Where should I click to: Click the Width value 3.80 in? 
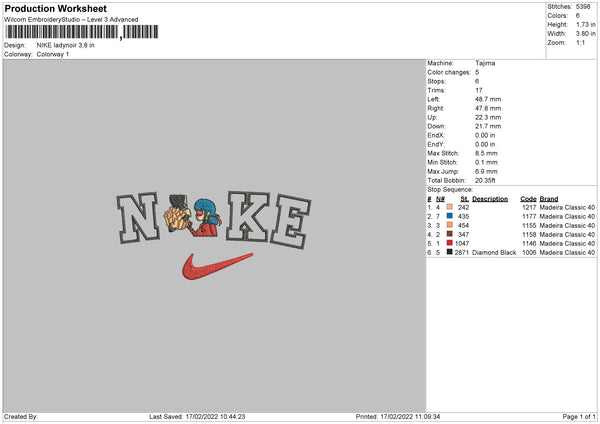(585, 34)
